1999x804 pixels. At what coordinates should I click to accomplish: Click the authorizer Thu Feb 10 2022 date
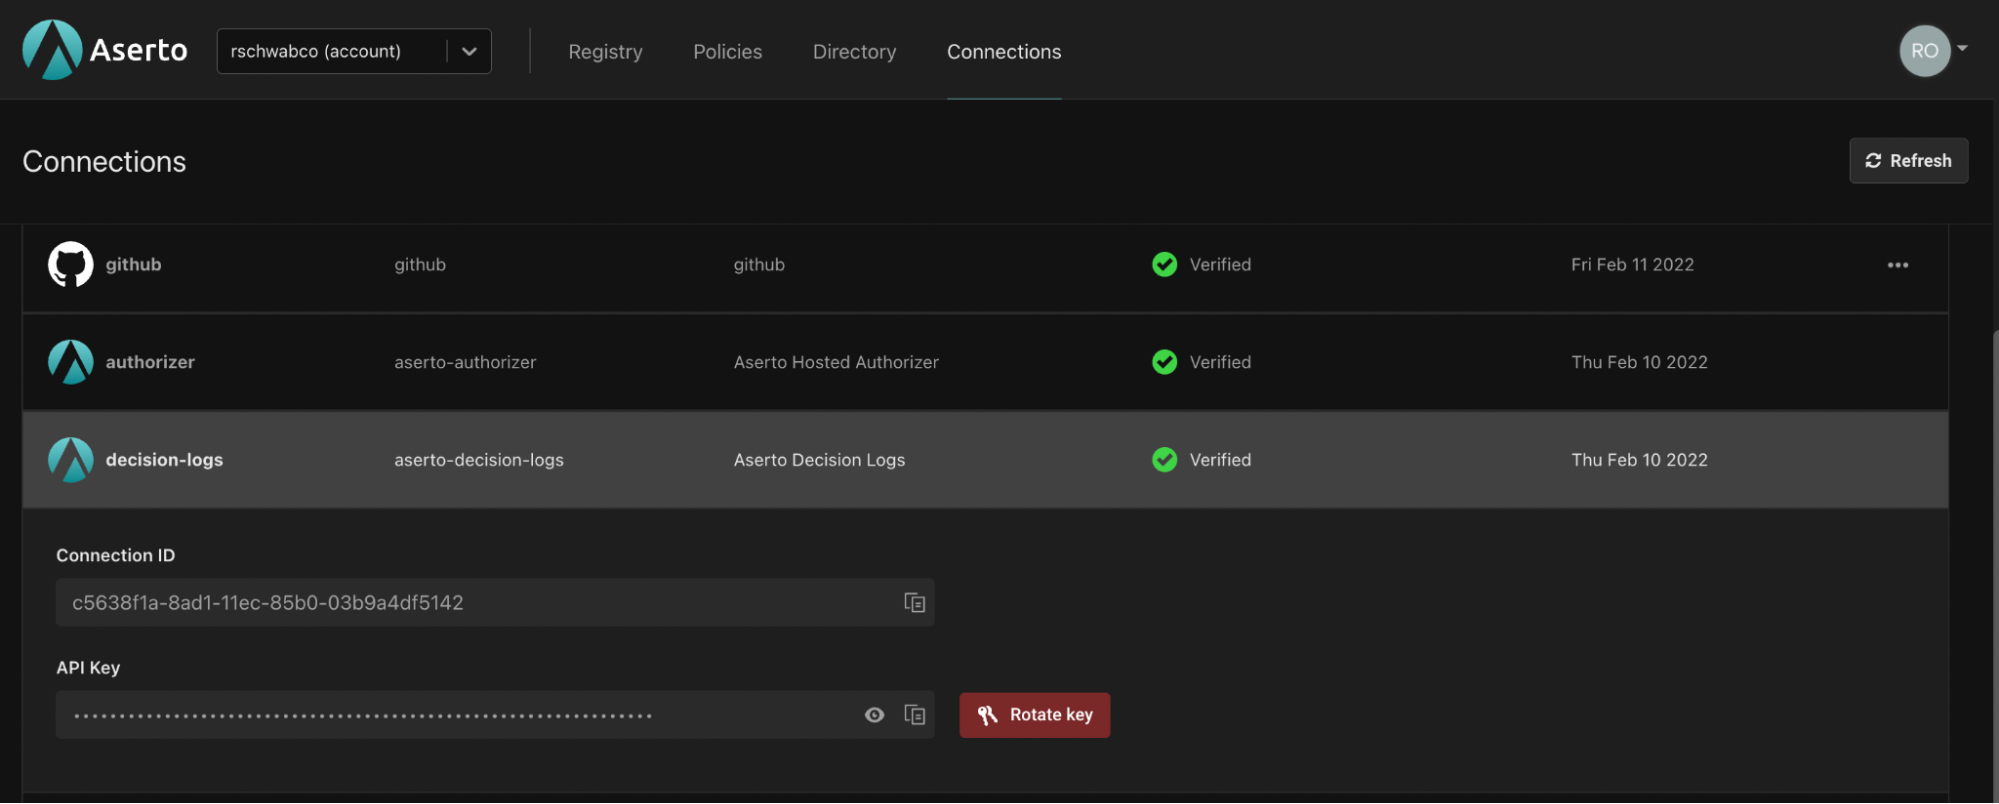[x=1639, y=362]
